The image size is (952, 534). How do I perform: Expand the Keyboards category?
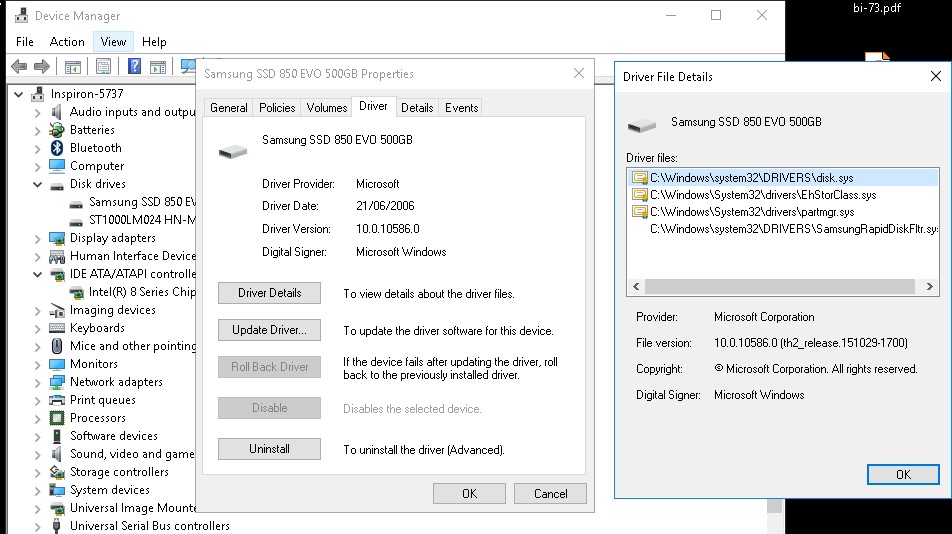click(x=38, y=328)
